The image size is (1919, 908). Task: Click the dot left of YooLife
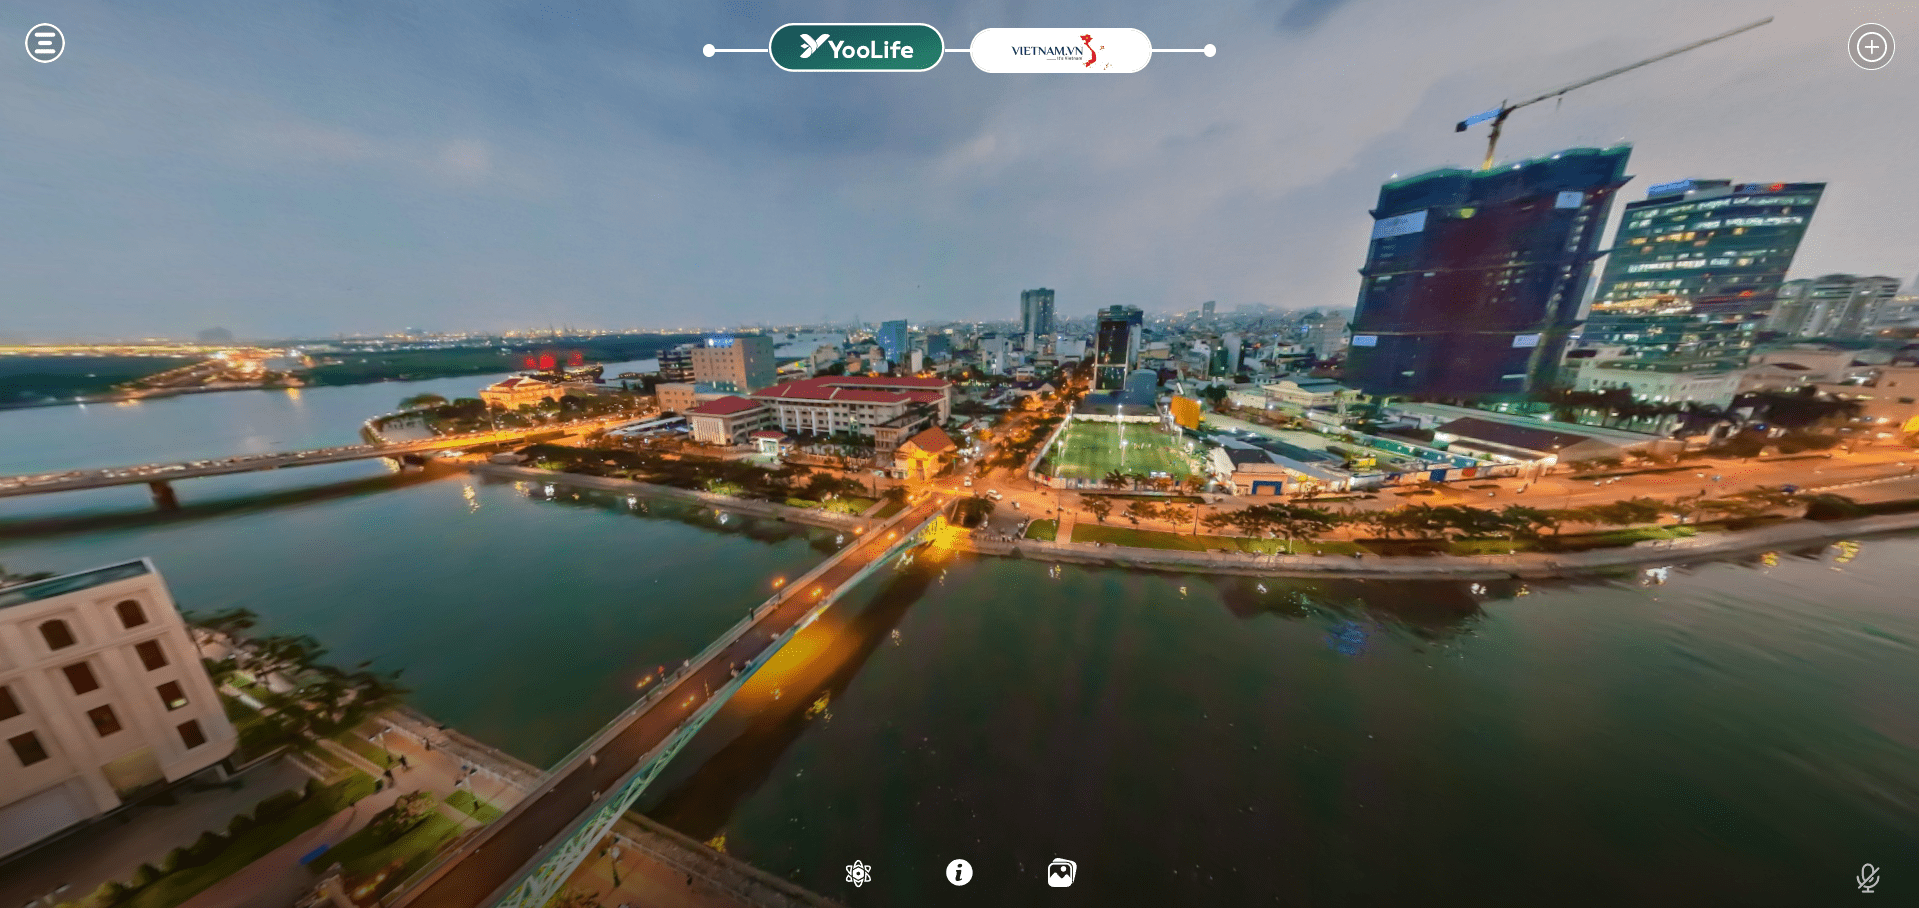coord(709,50)
